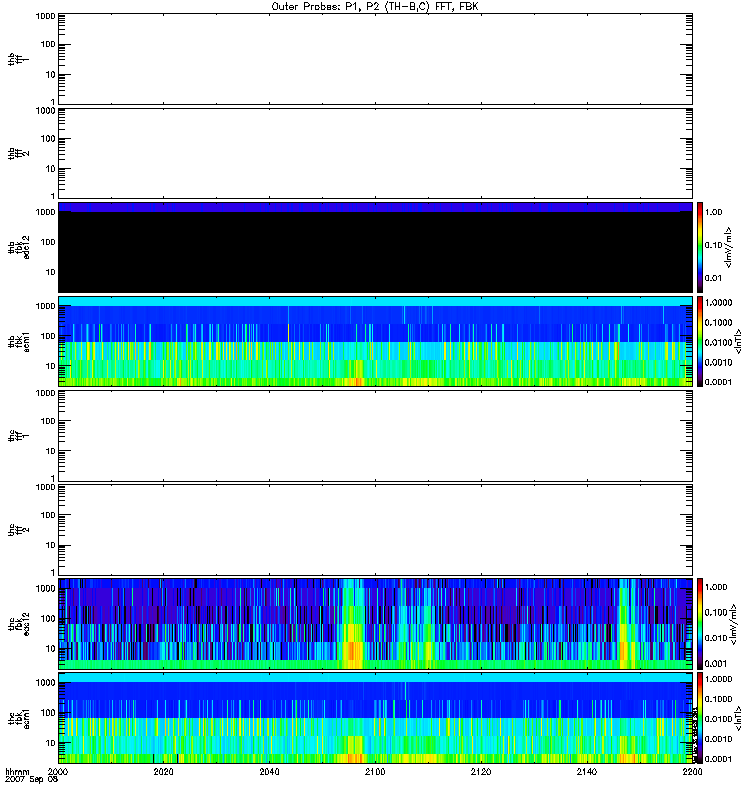Click '0.010' on thc edc12 color scale
Image resolution: width=750 pixels, height=800 pixels.
716,638
